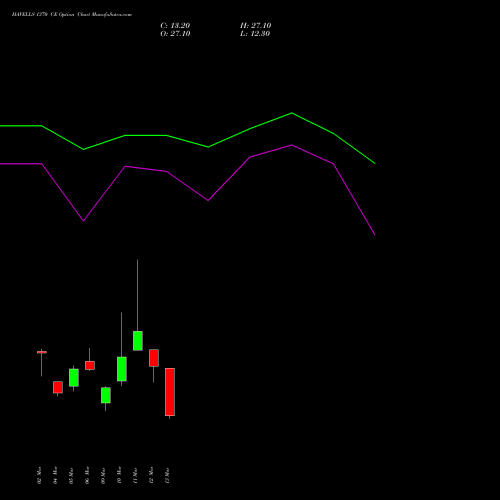500x500 pixels.
Task: Click the 11 Mar date label
Action: [135, 475]
